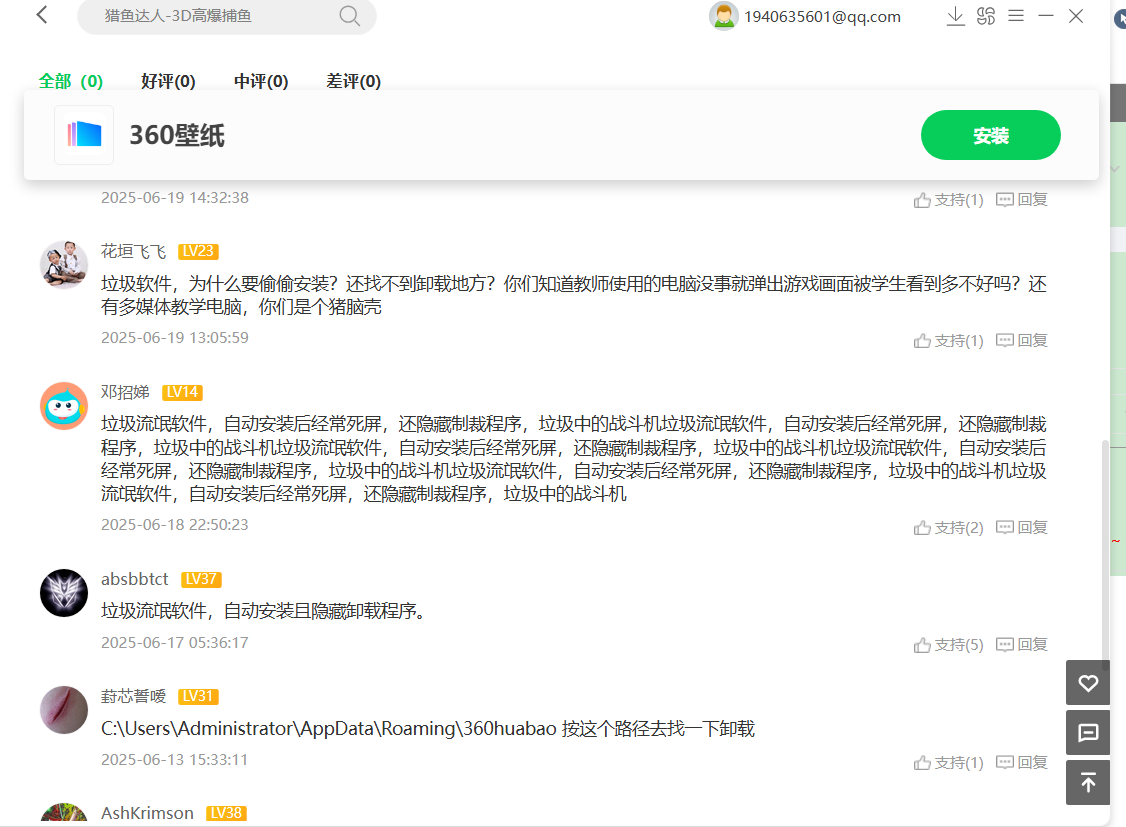1126x827 pixels.
Task: Click the user account avatar
Action: [723, 16]
